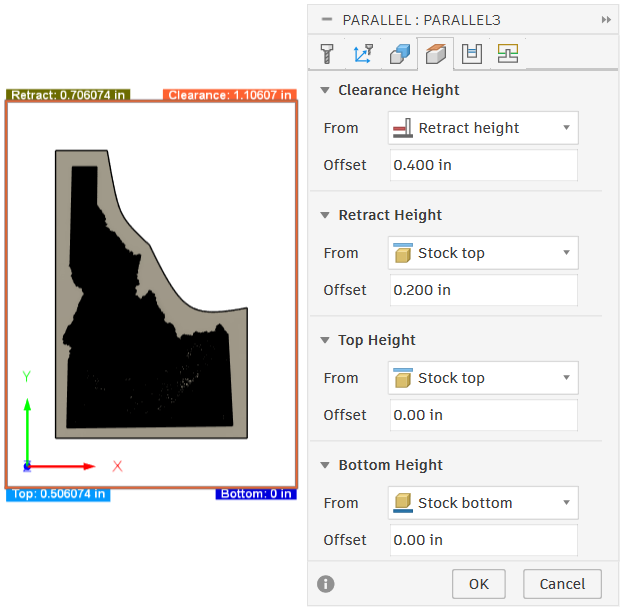Open Clearance Height From dropdown
This screenshot has height=611, width=622.
(483, 128)
